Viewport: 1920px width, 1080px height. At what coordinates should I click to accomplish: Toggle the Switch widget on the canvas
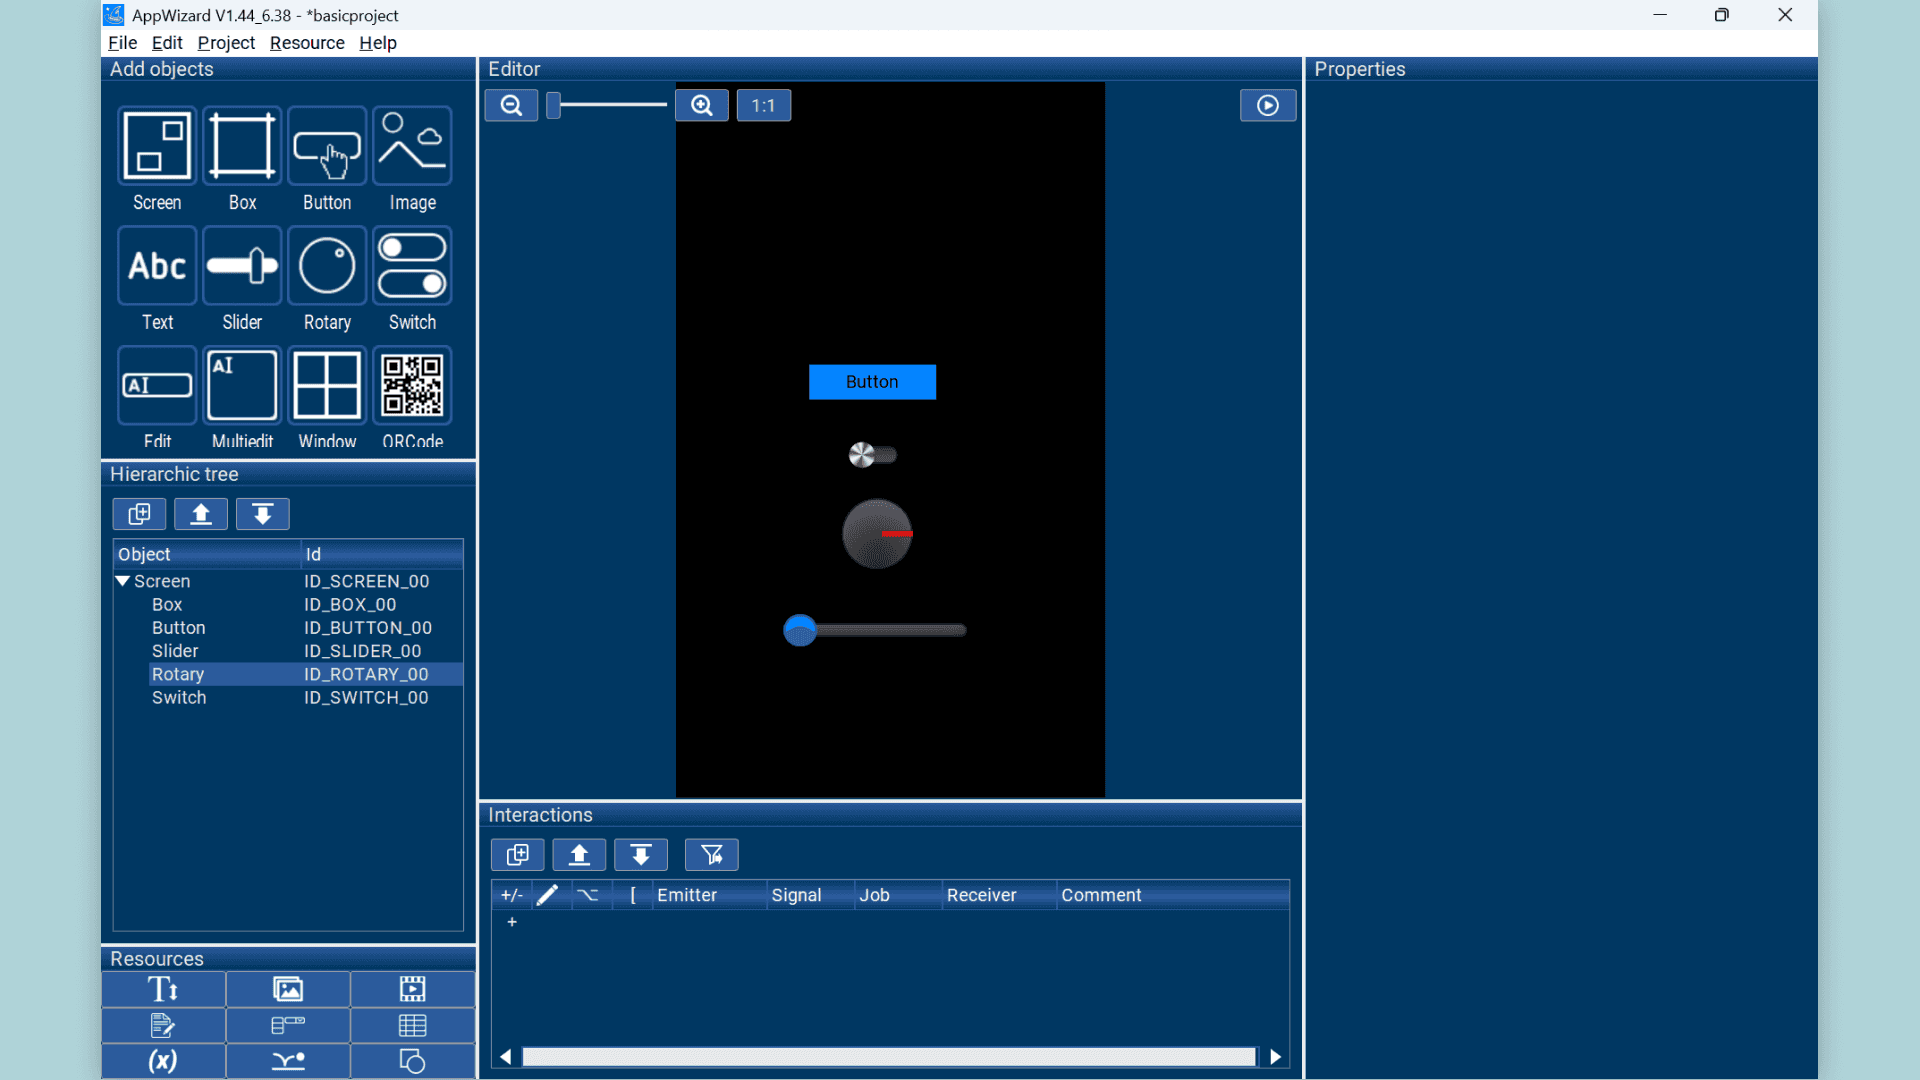point(872,454)
